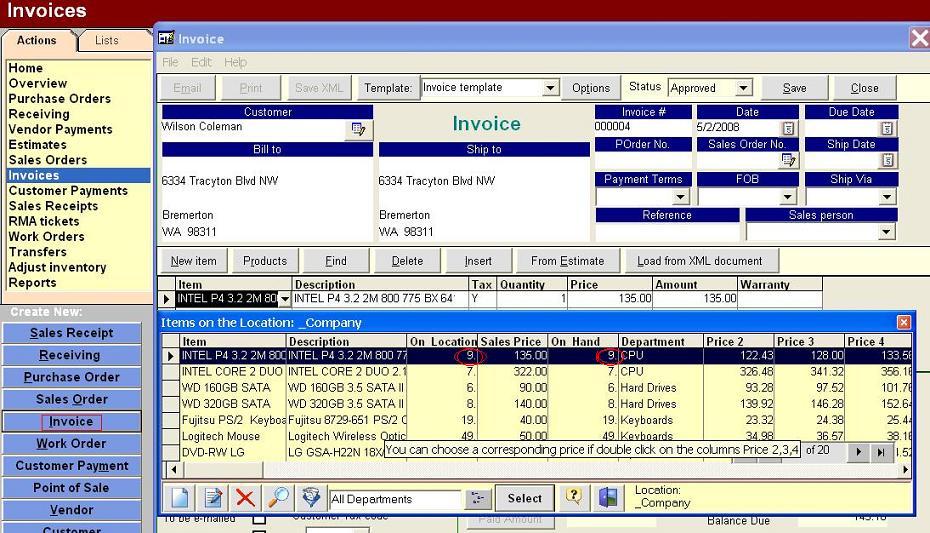
Task: Switch to the Lists tab
Action: pos(107,40)
